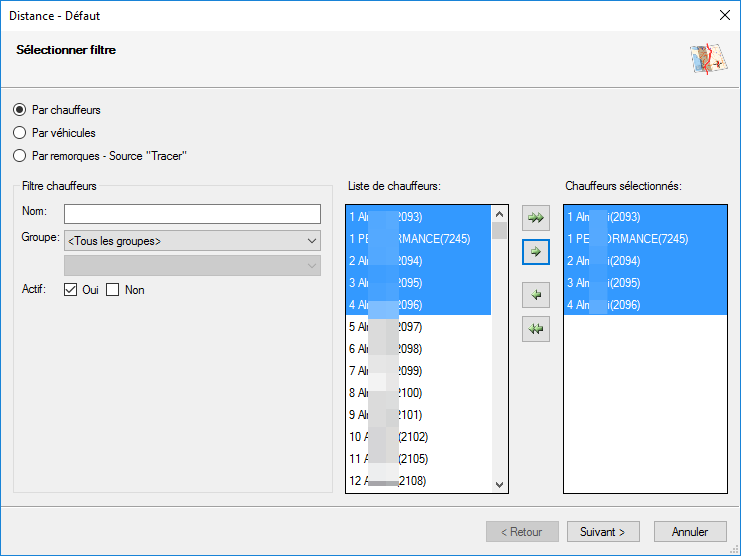Select driver row ending (2102) in list
This screenshot has height=556, width=741.
coord(419,436)
